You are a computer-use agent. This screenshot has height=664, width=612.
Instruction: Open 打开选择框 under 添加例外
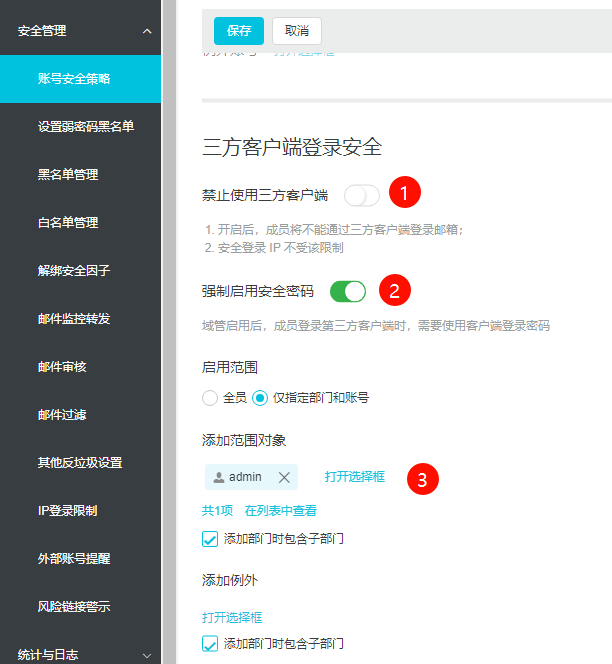(x=232, y=617)
